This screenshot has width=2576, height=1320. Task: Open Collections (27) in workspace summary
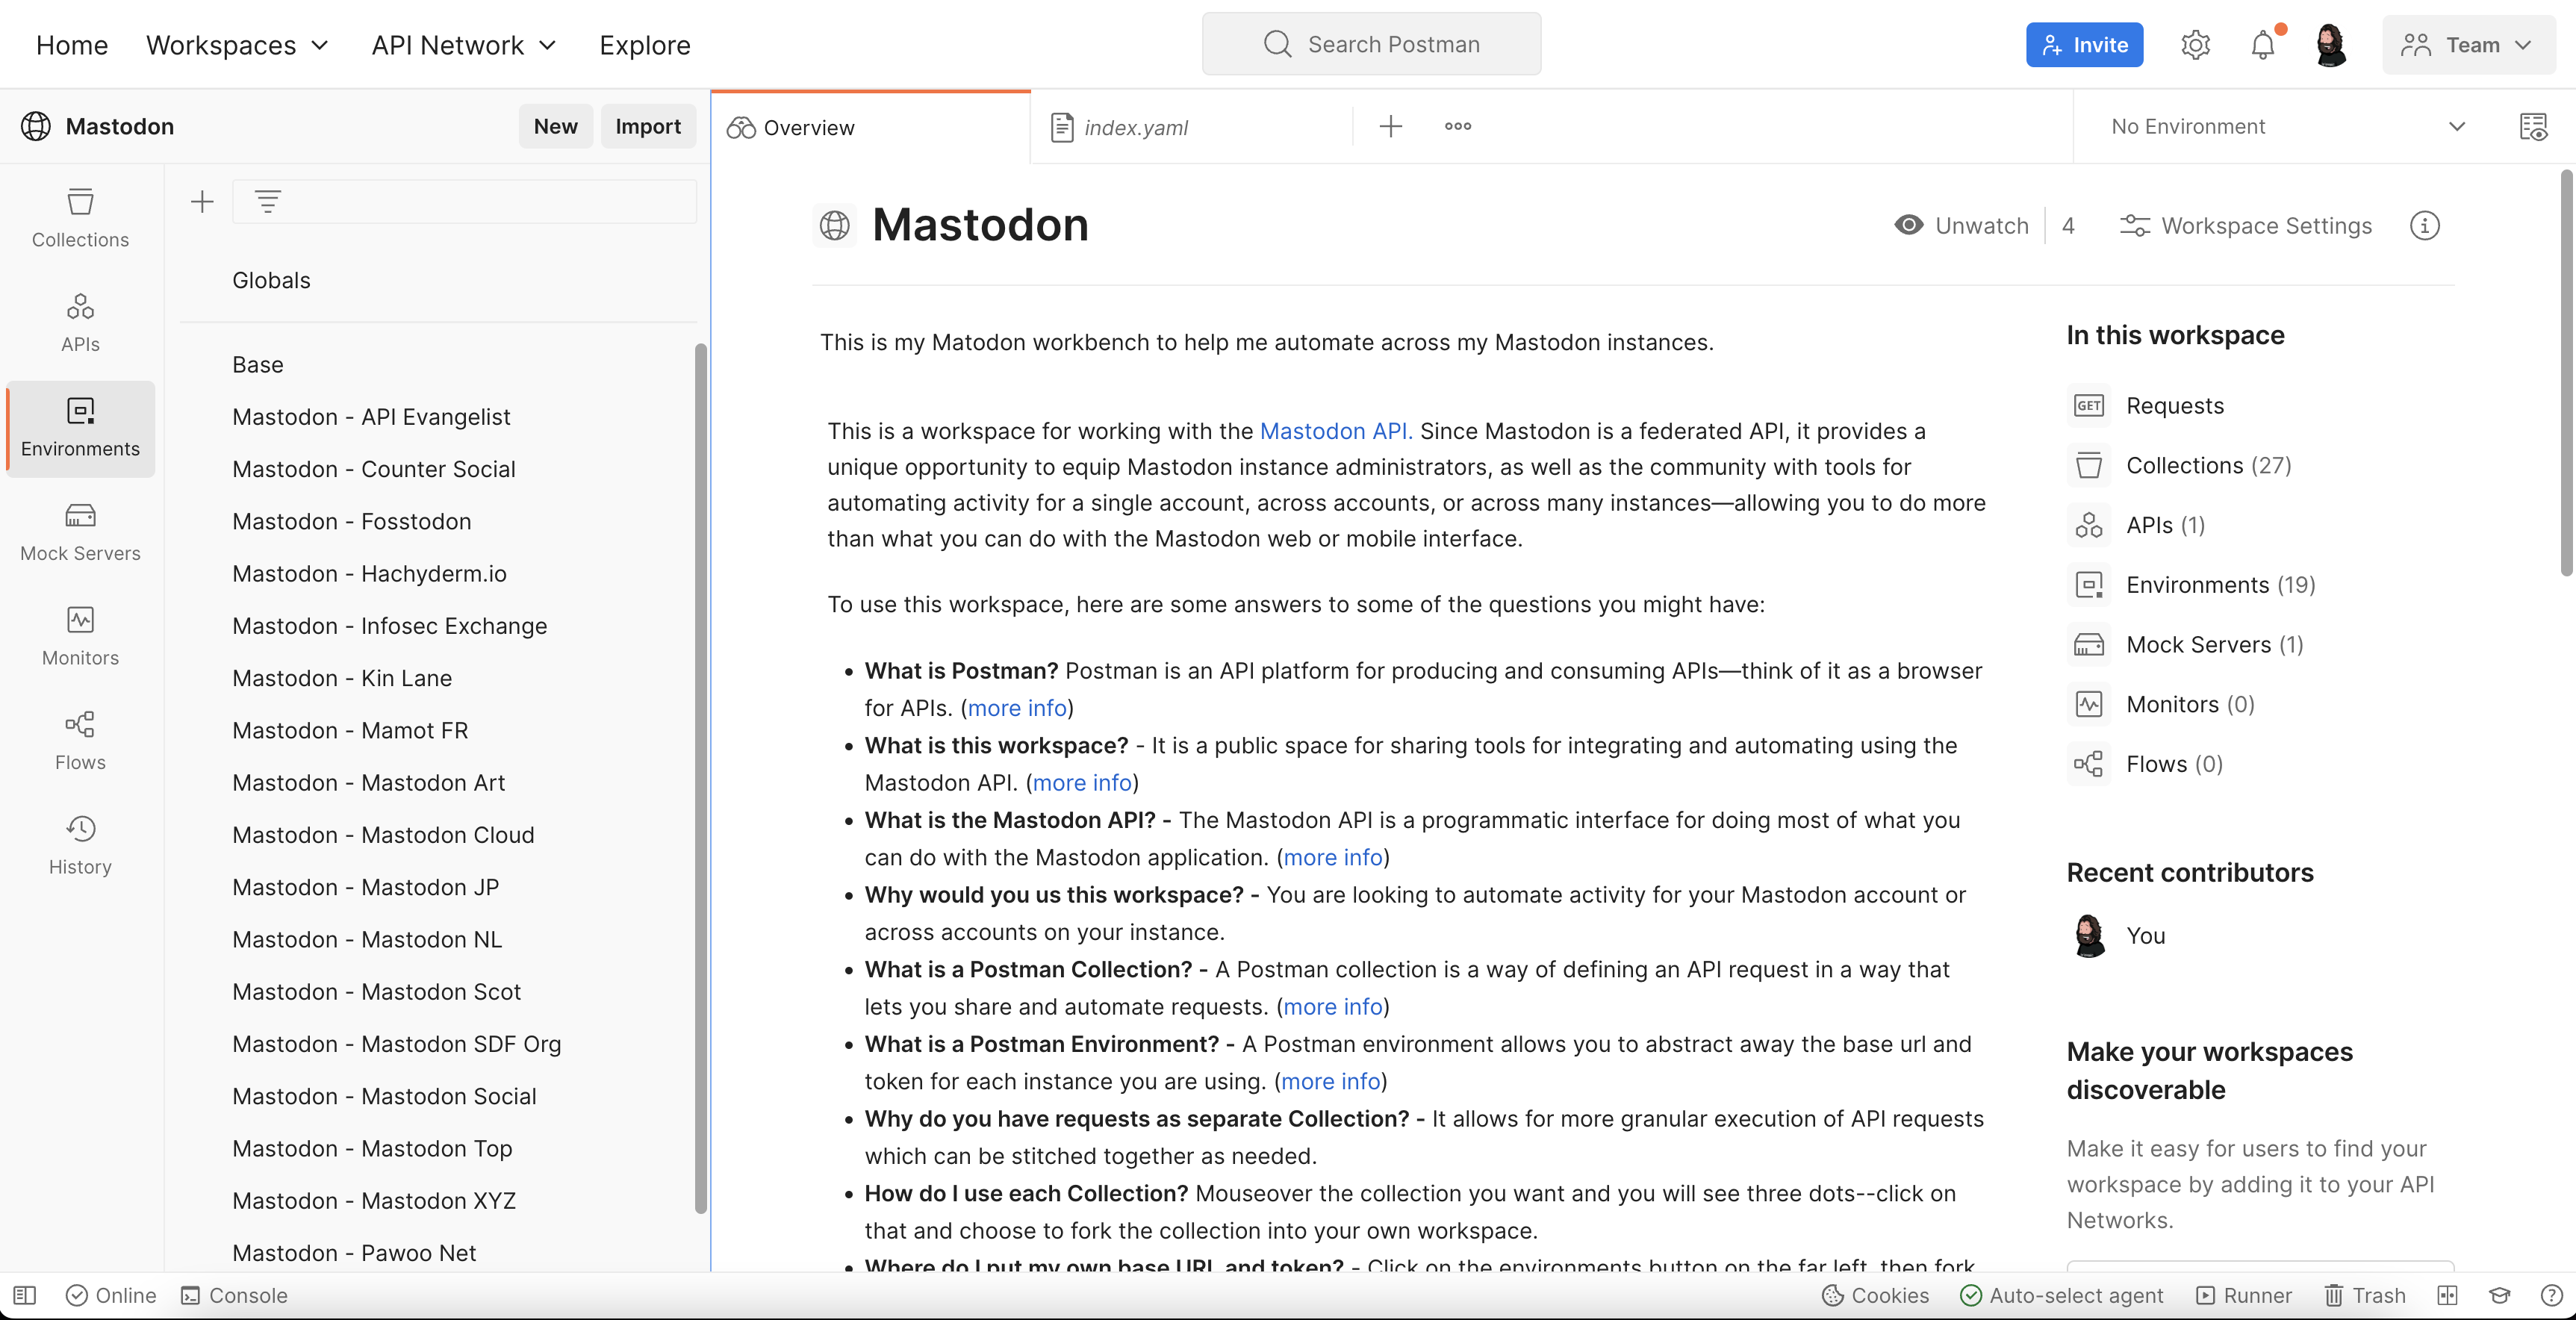tap(2180, 466)
